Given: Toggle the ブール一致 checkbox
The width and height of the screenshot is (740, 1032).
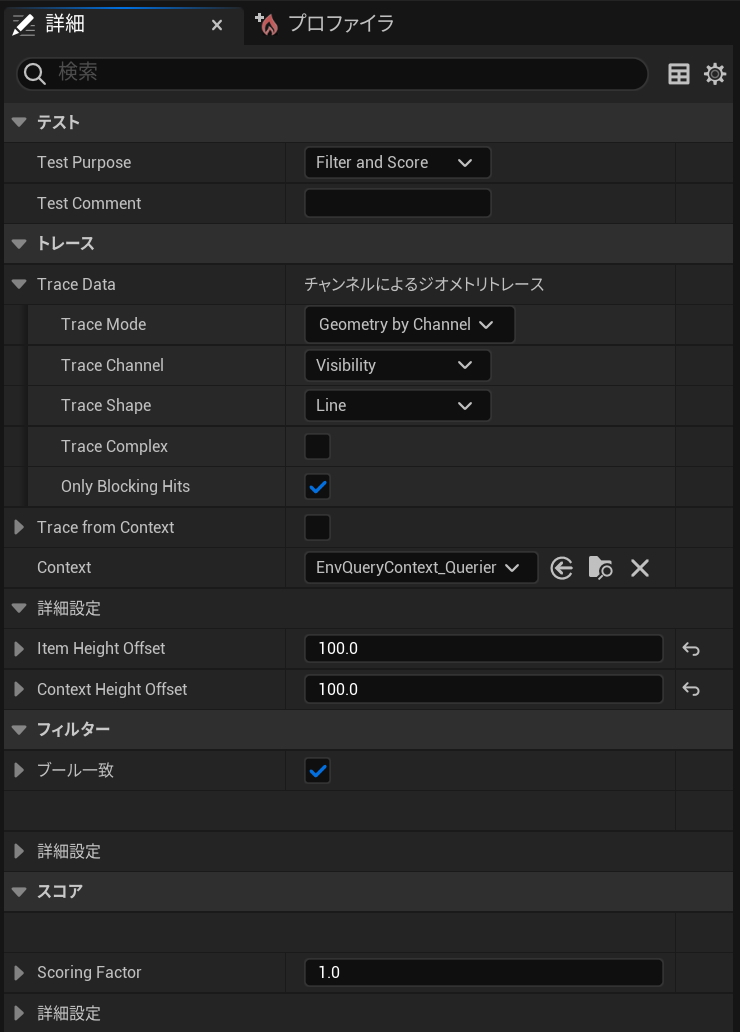Looking at the screenshot, I should point(318,771).
